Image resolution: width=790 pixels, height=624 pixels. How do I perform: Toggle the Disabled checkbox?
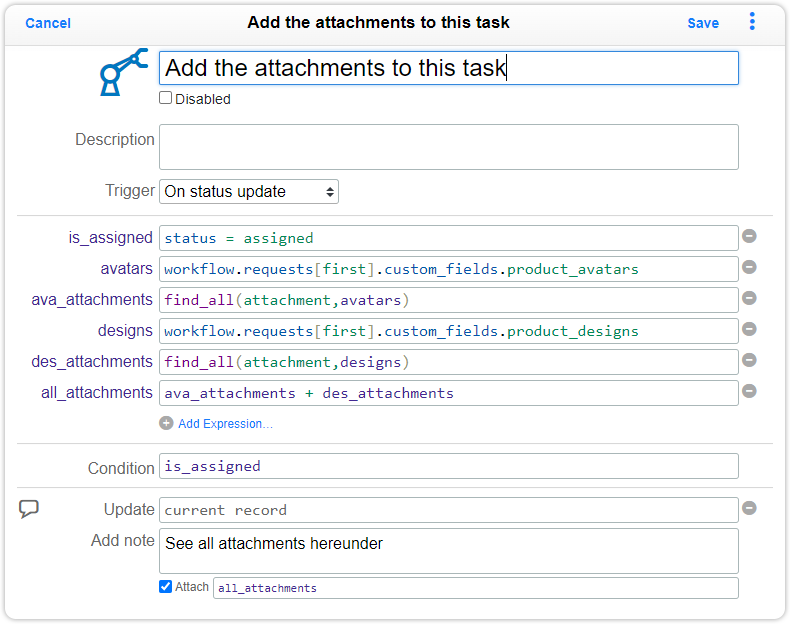[x=165, y=98]
